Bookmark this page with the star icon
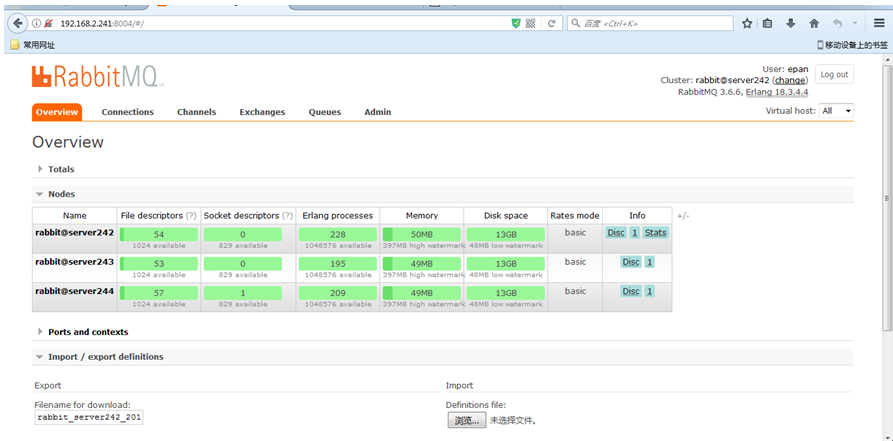 click(x=747, y=23)
